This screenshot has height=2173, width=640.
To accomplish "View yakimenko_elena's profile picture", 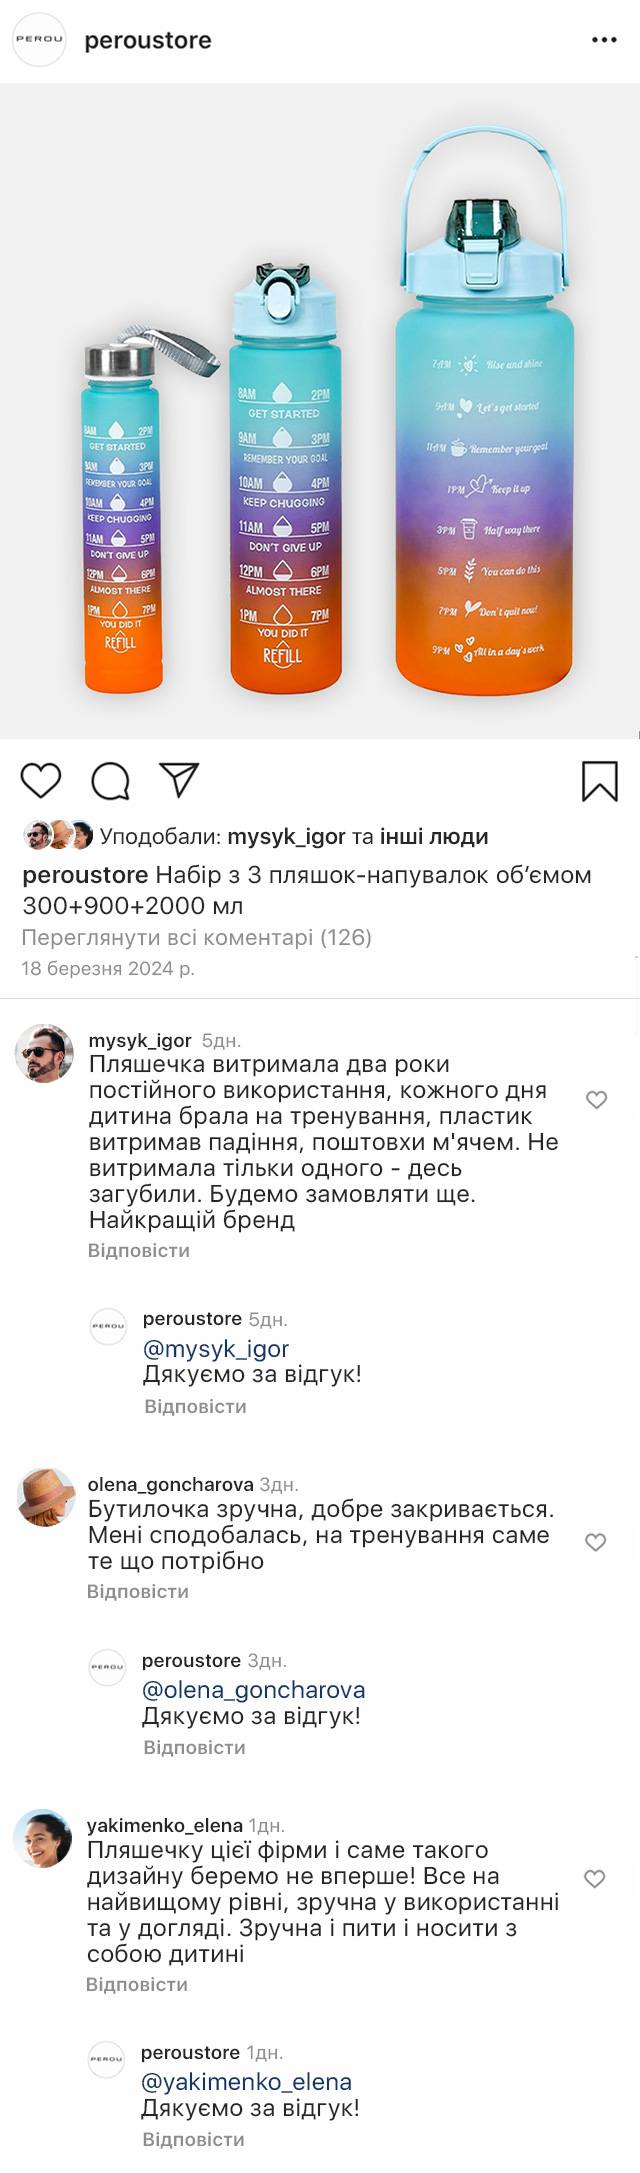I will pos(43,1838).
